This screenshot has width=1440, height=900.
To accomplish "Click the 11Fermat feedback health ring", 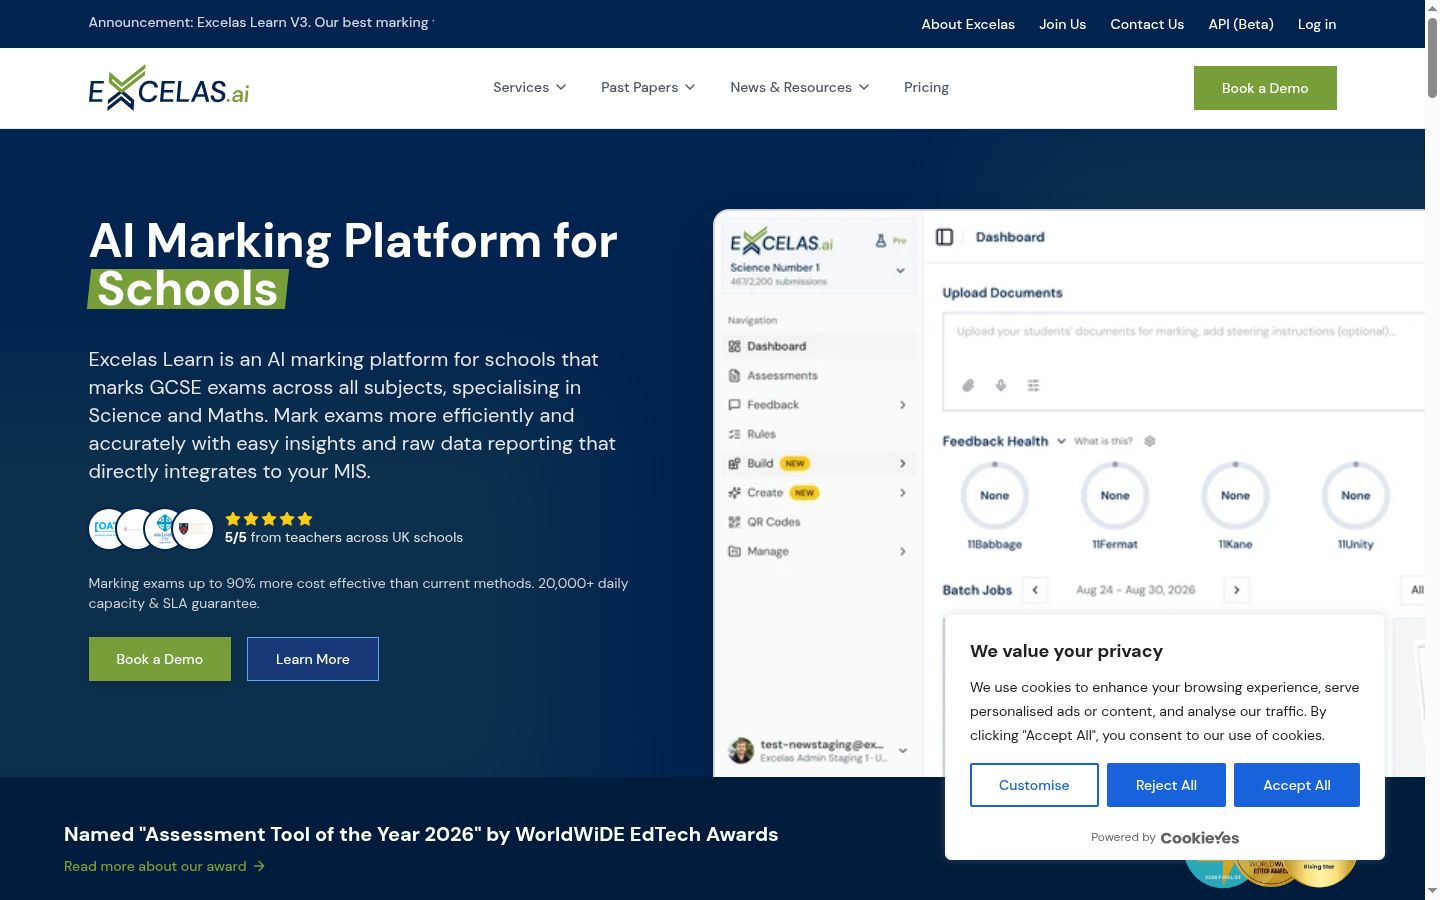I will tap(1115, 495).
